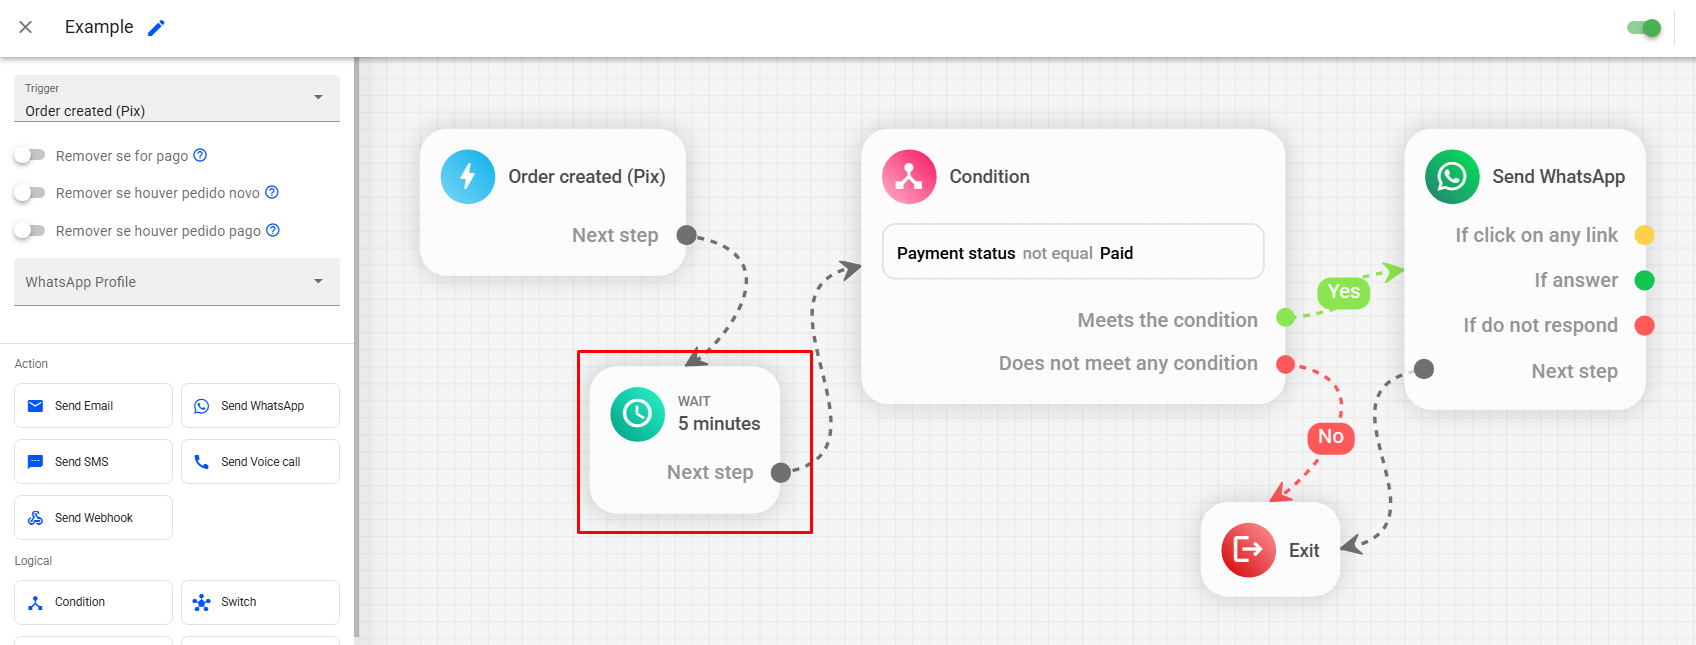The height and width of the screenshot is (645, 1696).
Task: Click the Payment status not equal Paid rule
Action: pos(1072,253)
